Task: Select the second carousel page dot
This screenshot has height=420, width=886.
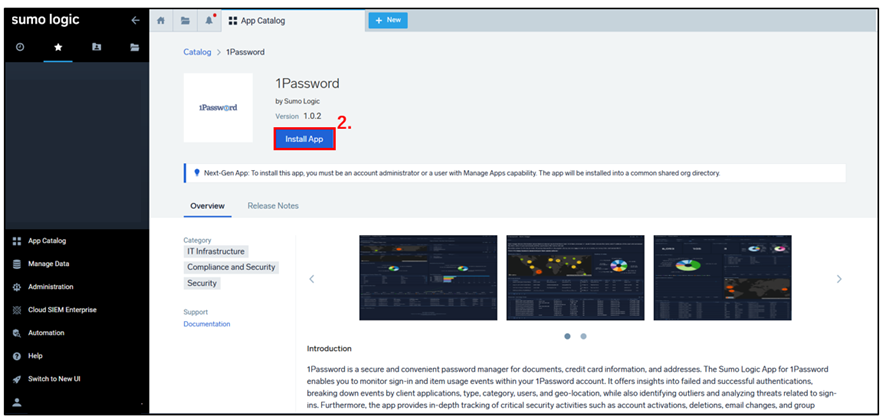Action: (x=583, y=336)
